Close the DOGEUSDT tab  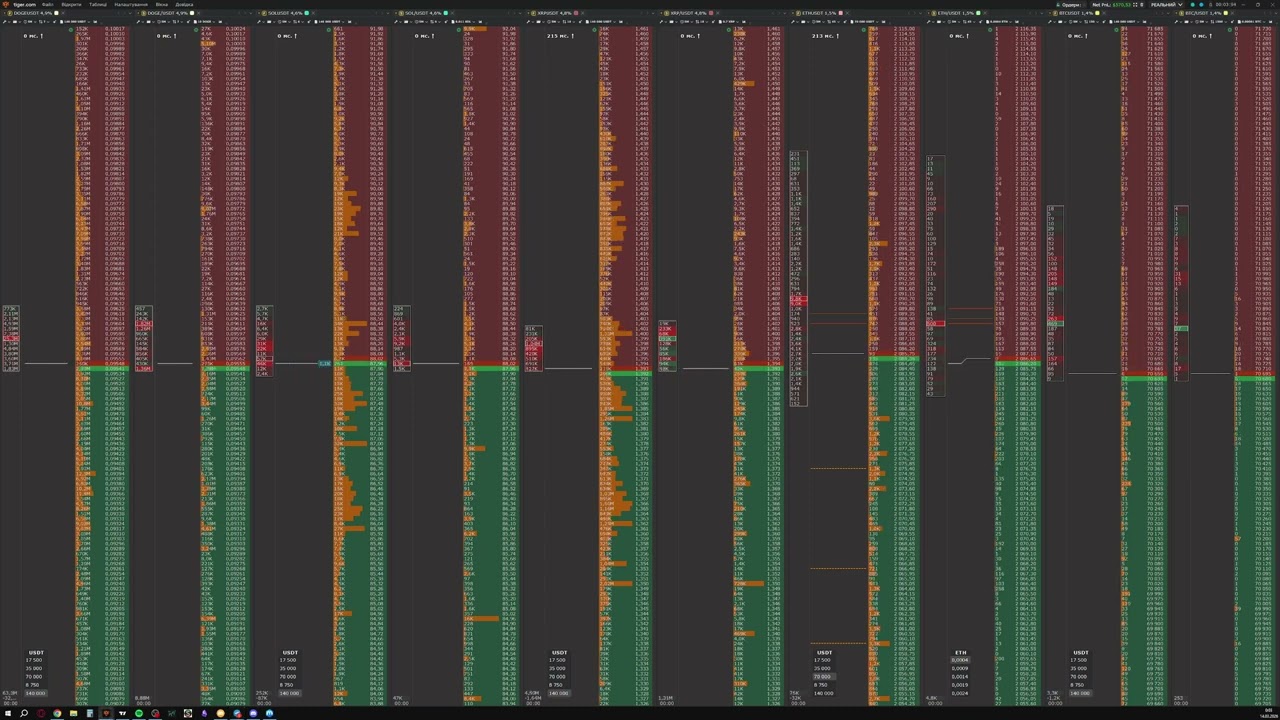click(x=62, y=13)
